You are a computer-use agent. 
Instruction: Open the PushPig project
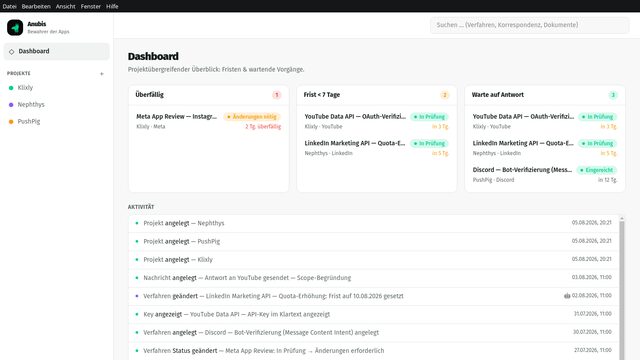57,122
